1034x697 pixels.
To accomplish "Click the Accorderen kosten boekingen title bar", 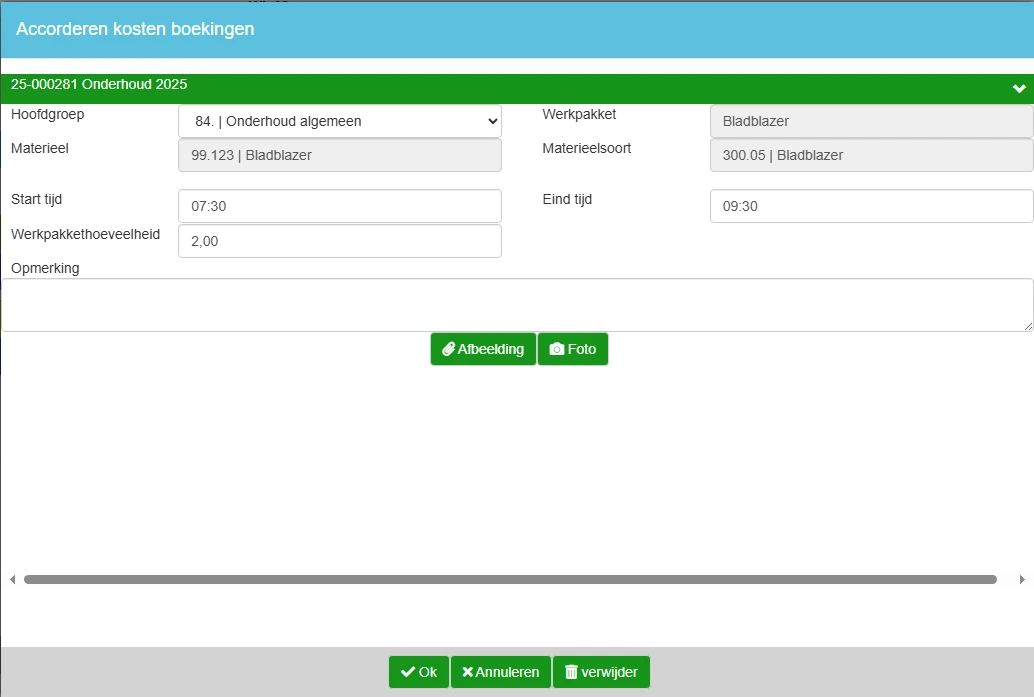I will pos(517,29).
